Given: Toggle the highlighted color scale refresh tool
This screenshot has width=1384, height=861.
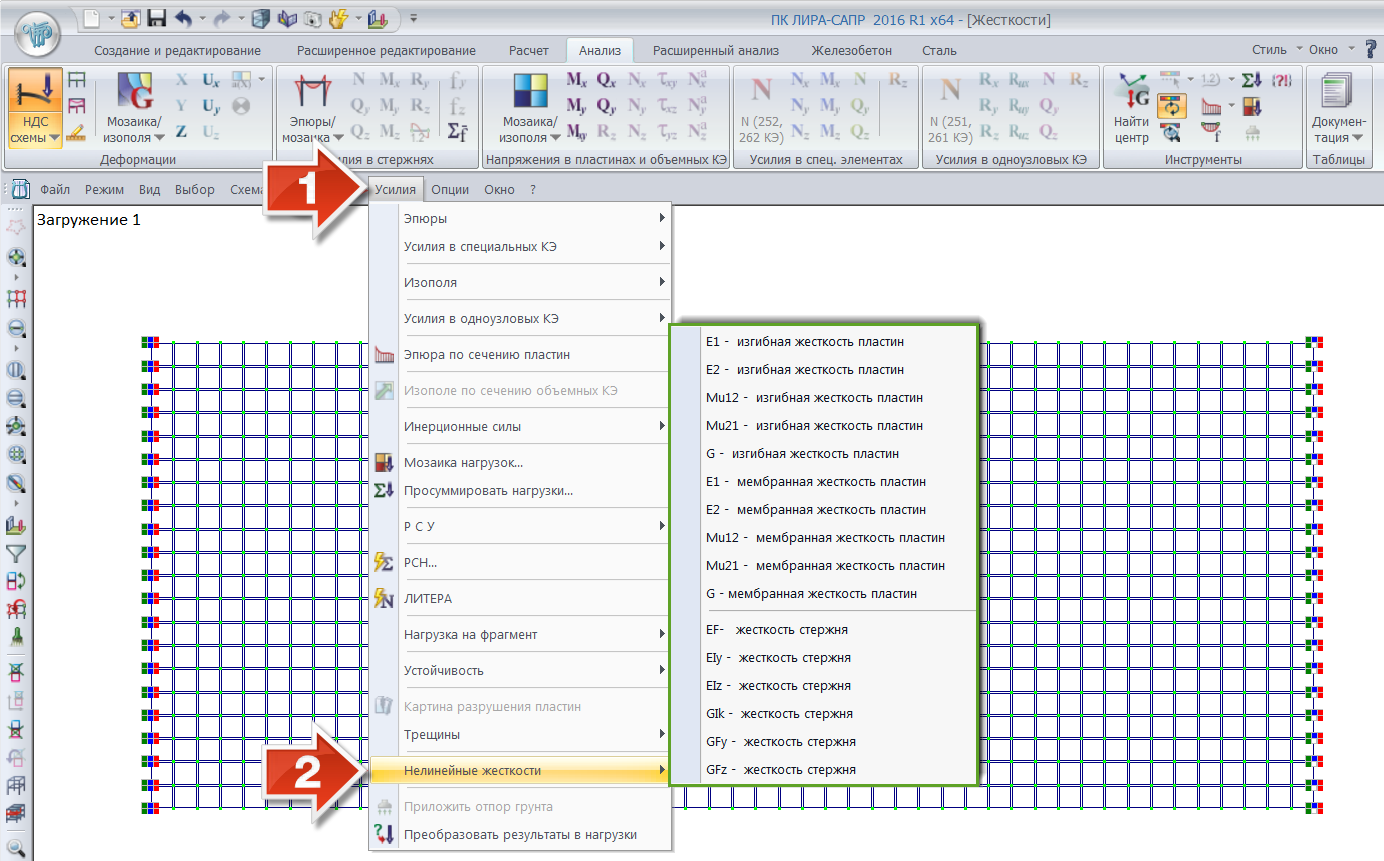Looking at the screenshot, I should [1171, 105].
